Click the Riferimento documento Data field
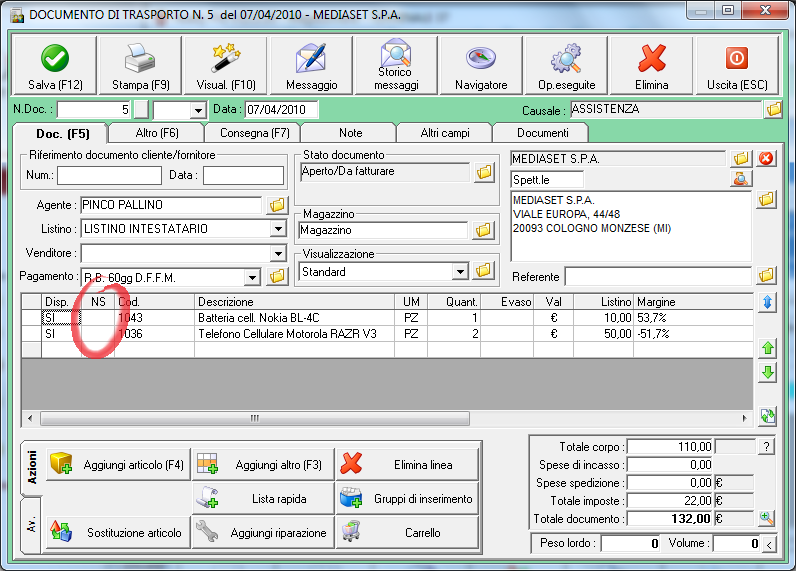The height and width of the screenshot is (571, 796). [243, 176]
